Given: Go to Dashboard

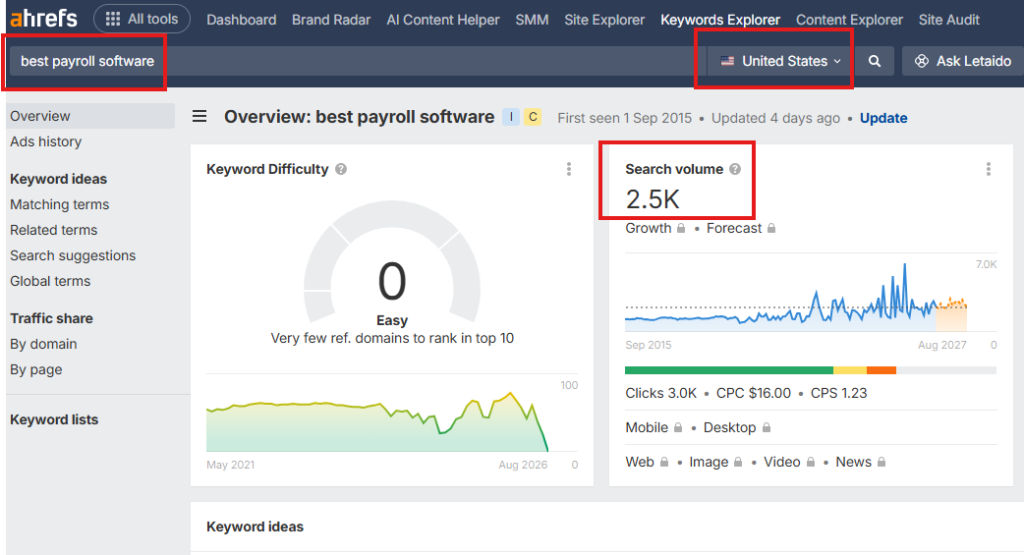Looking at the screenshot, I should pyautogui.click(x=241, y=20).
